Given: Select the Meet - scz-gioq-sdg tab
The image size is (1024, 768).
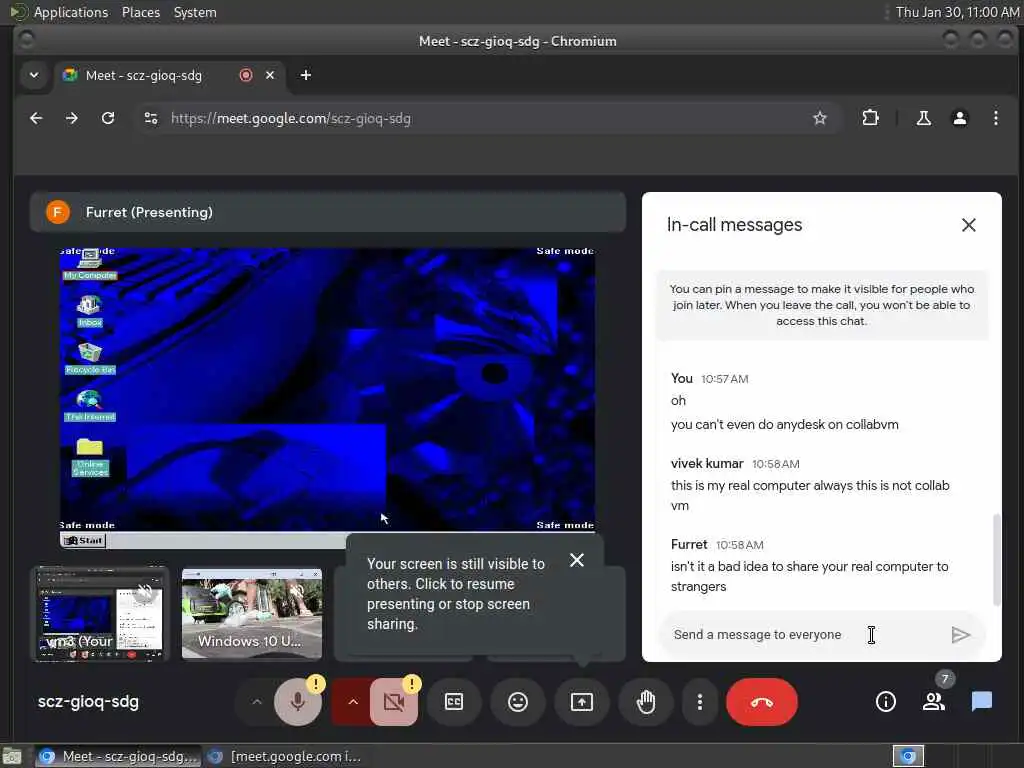Looking at the screenshot, I should (168, 76).
